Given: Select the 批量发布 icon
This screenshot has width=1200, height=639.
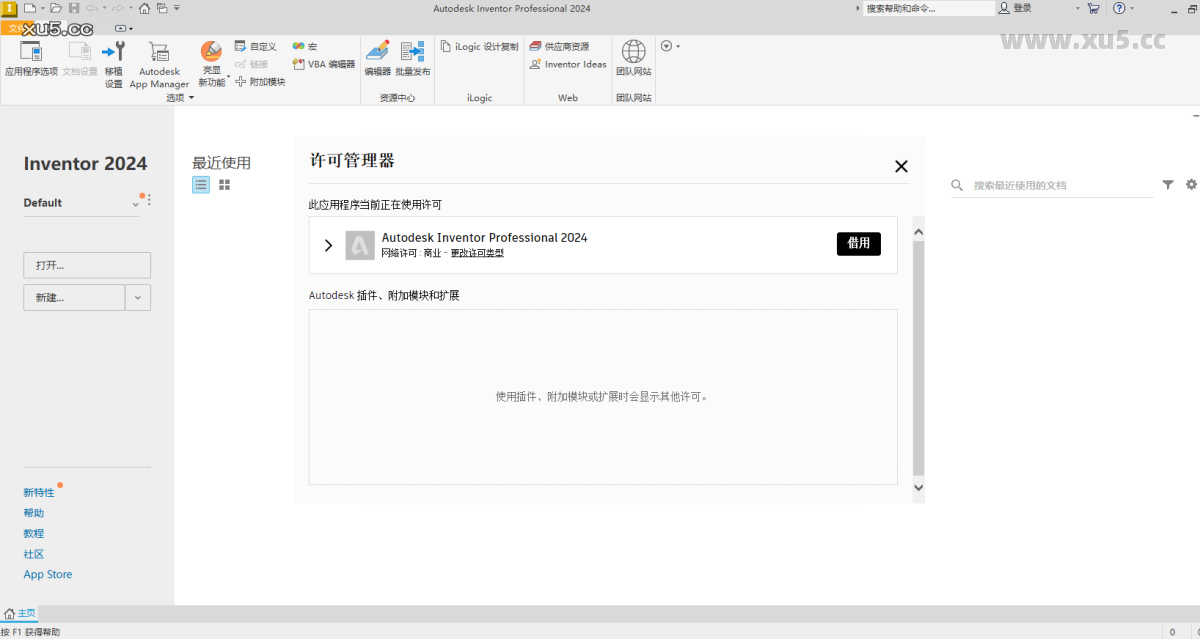Looking at the screenshot, I should pos(412,55).
